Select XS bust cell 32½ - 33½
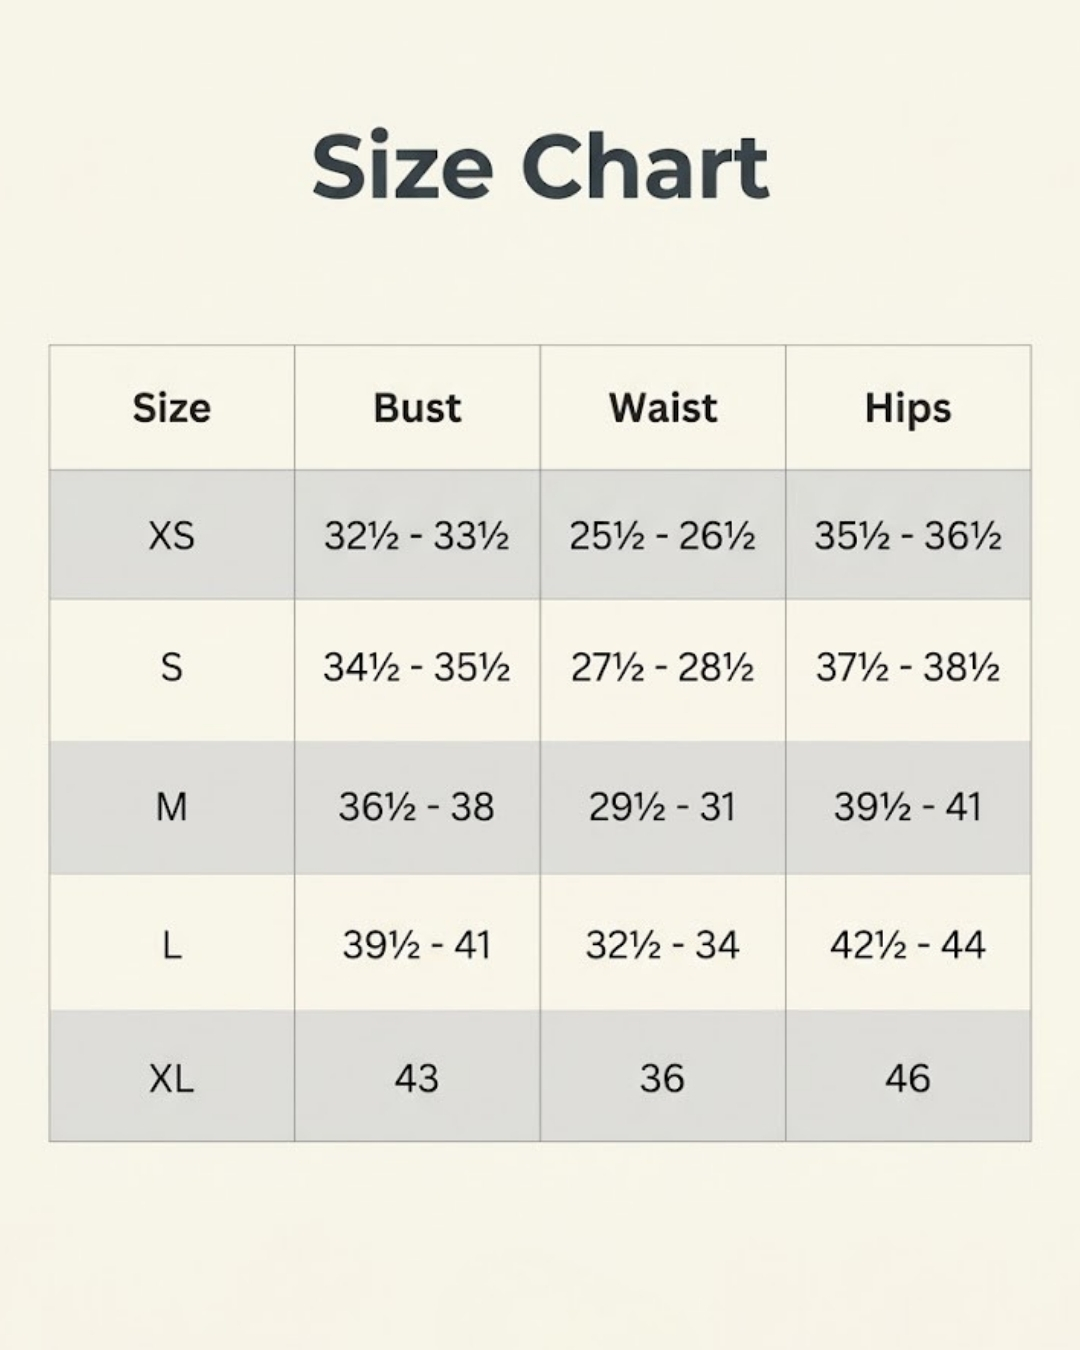The image size is (1080, 1350). click(x=417, y=536)
